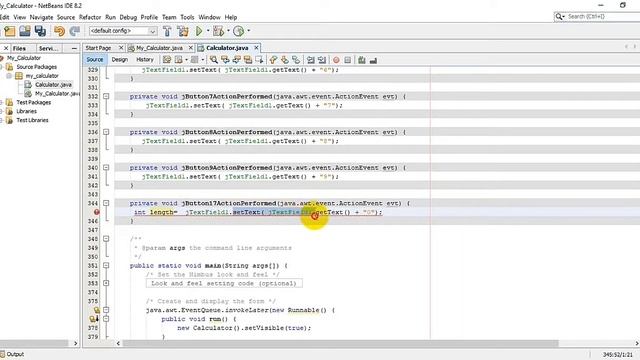640x360 pixels.
Task: Click the Shift Line Right icon
Action: (x=322, y=60)
